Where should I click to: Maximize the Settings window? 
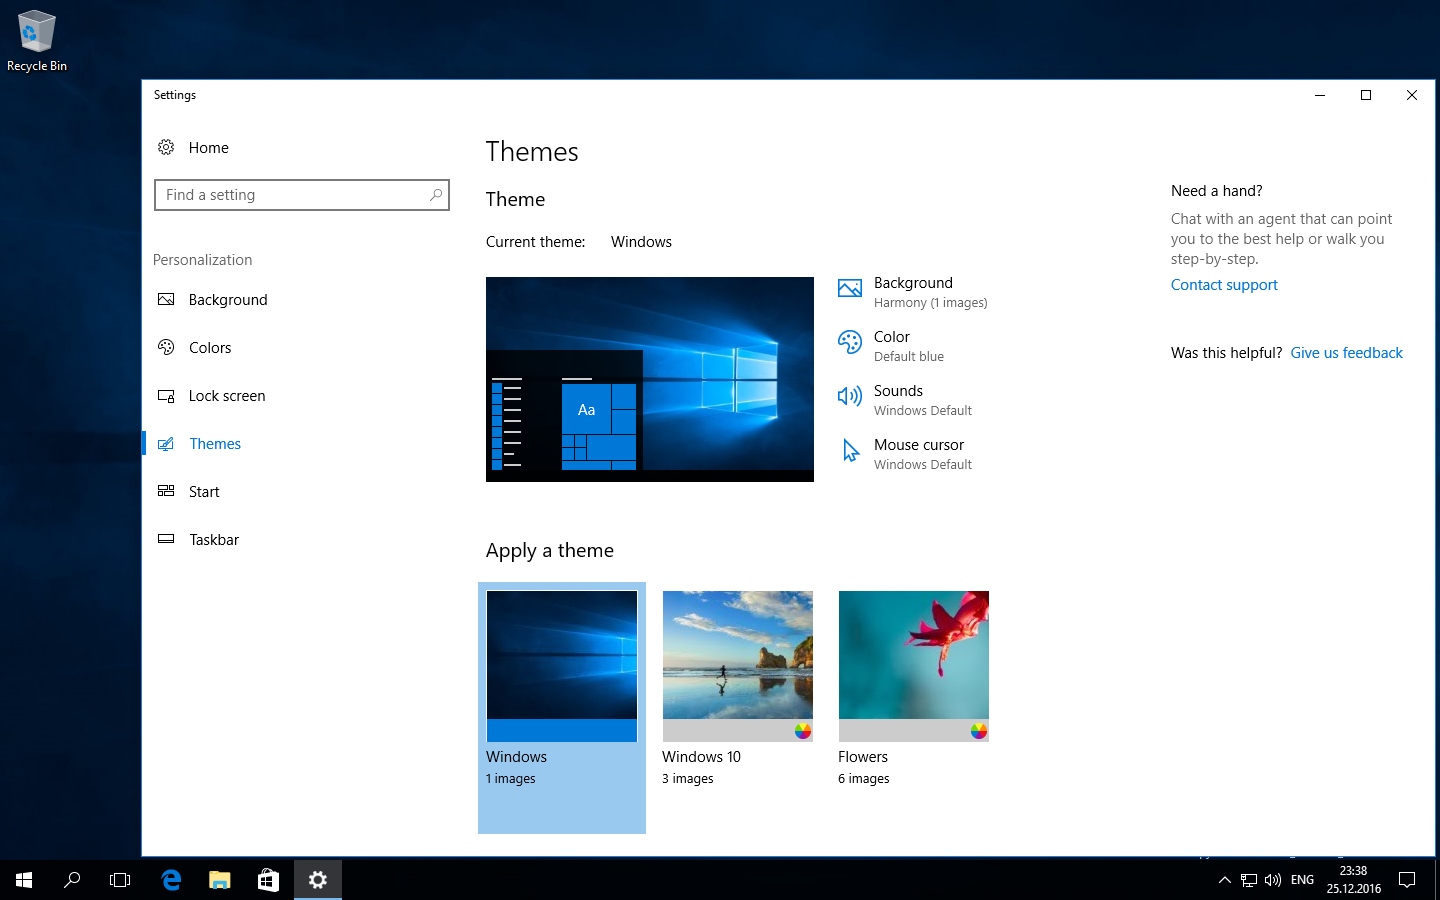(1366, 95)
